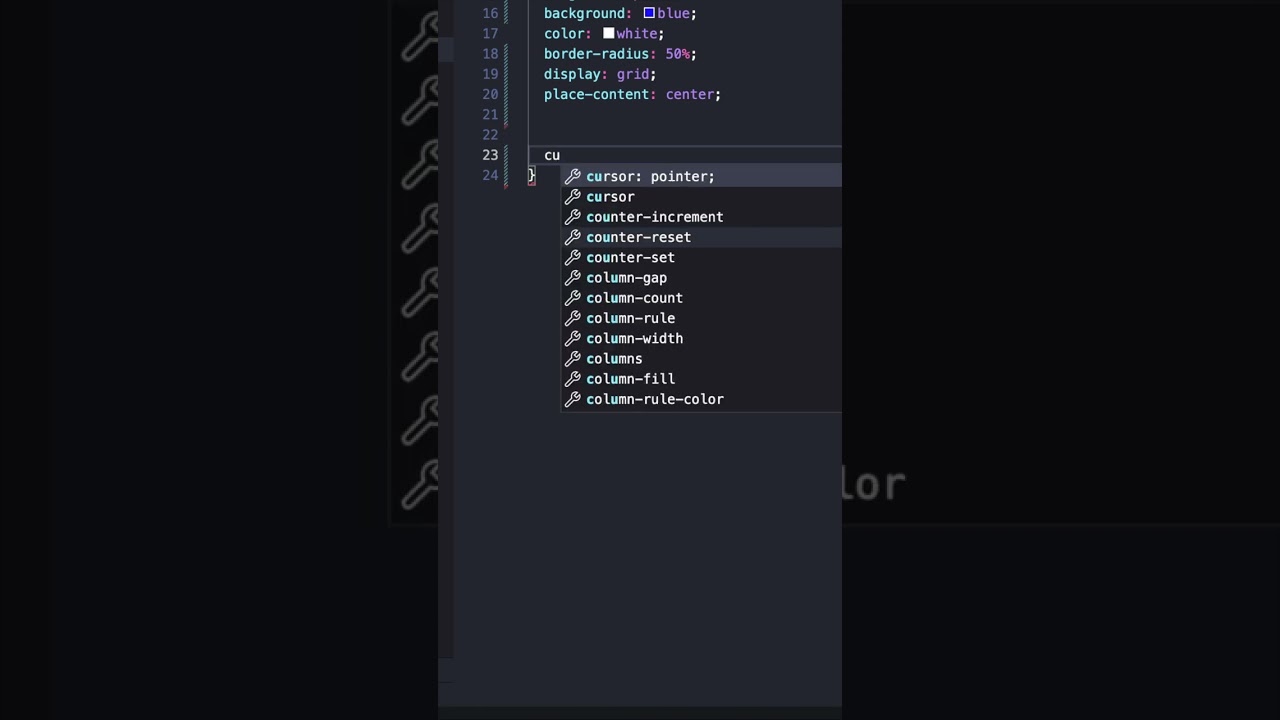Select 'column-gap' from the suggestion list
Image resolution: width=1280 pixels, height=720 pixels.
(701, 278)
